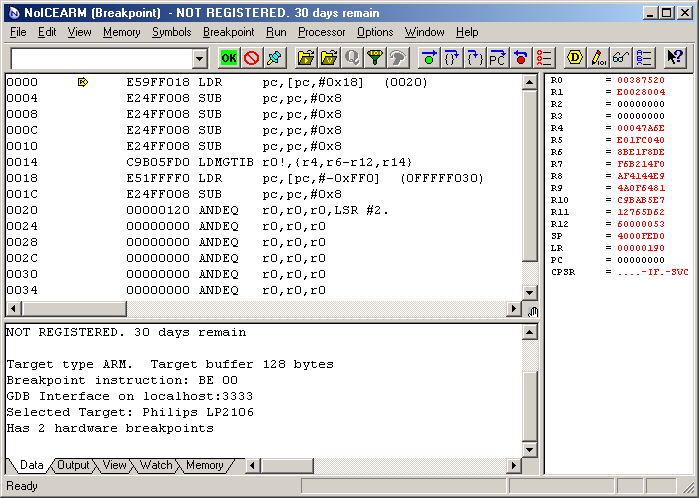Click inside the command input field
Viewport: 699px width, 498px height.
102,58
